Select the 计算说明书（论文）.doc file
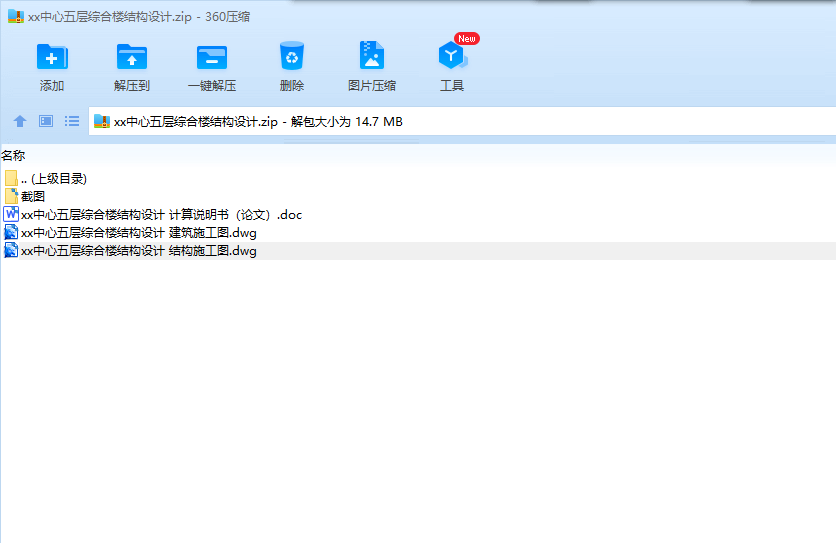 point(418,215)
